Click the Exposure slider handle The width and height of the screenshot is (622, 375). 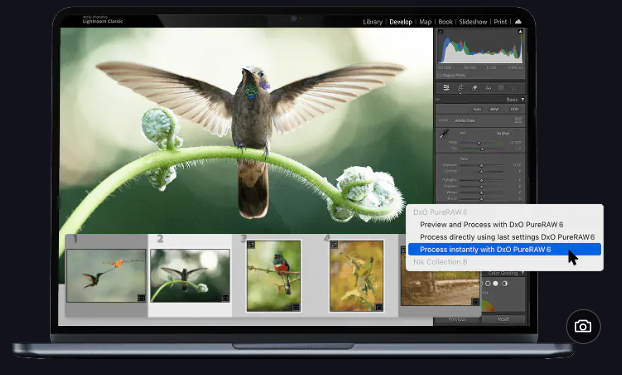(x=481, y=165)
